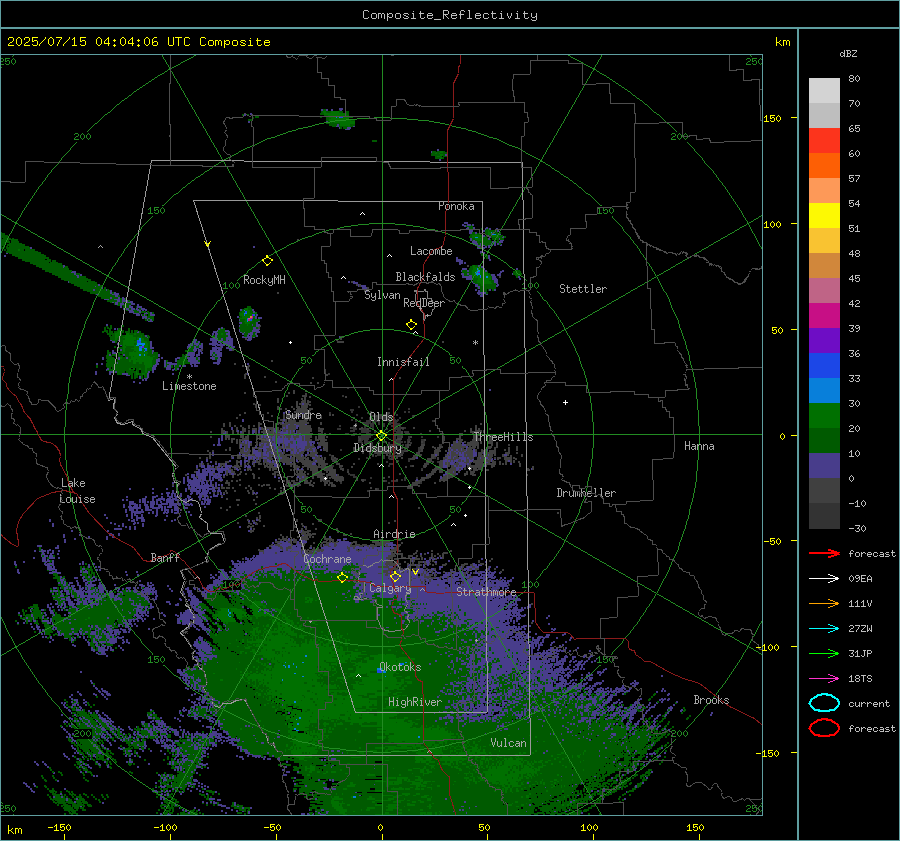Select the red swatch beside 65 dBZ

[x=824, y=140]
